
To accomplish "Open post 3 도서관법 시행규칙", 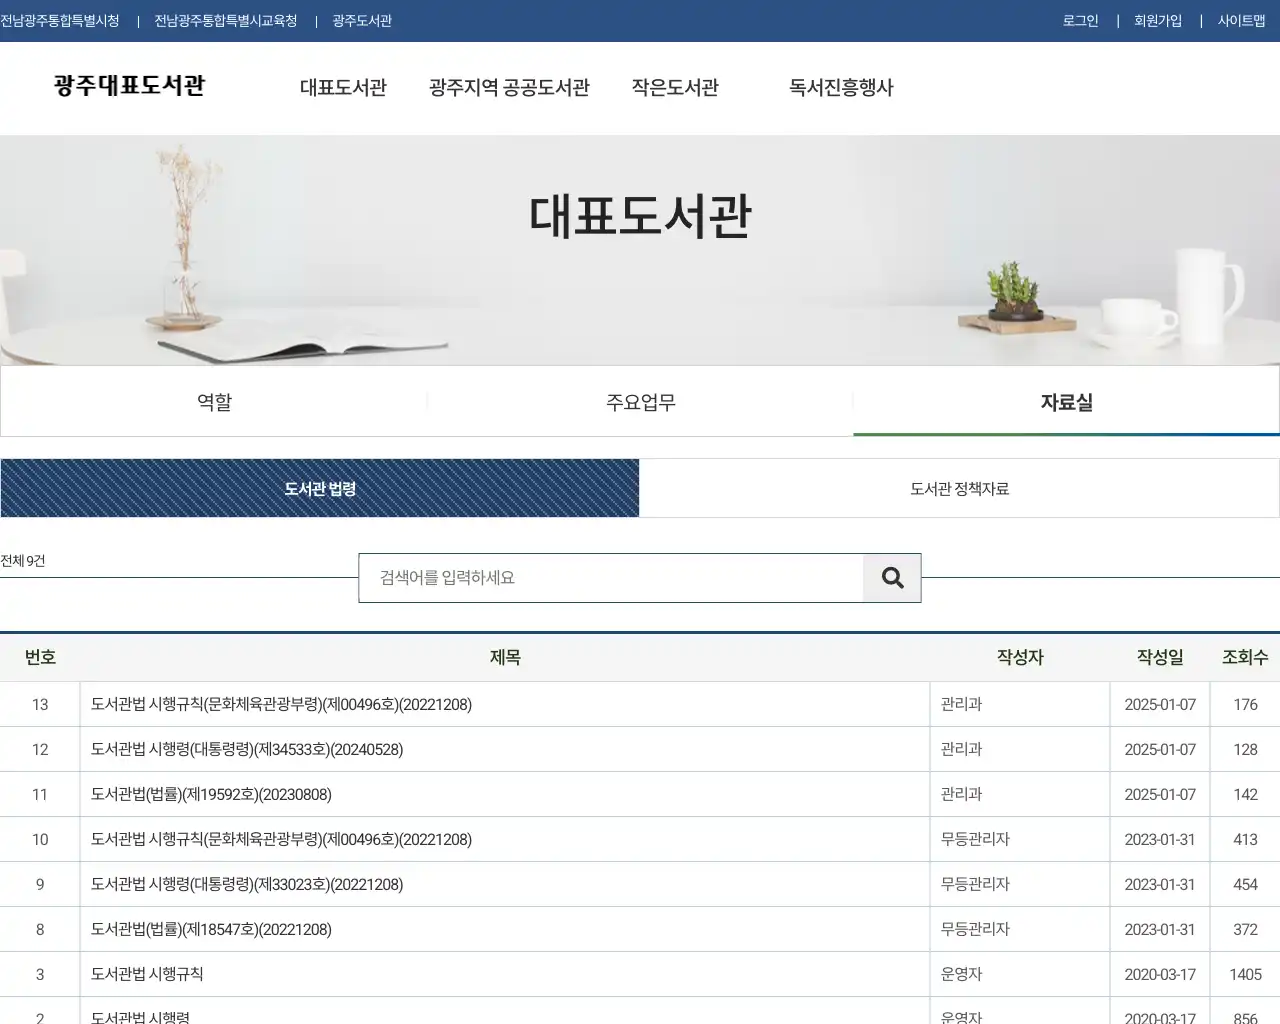I will coord(147,974).
